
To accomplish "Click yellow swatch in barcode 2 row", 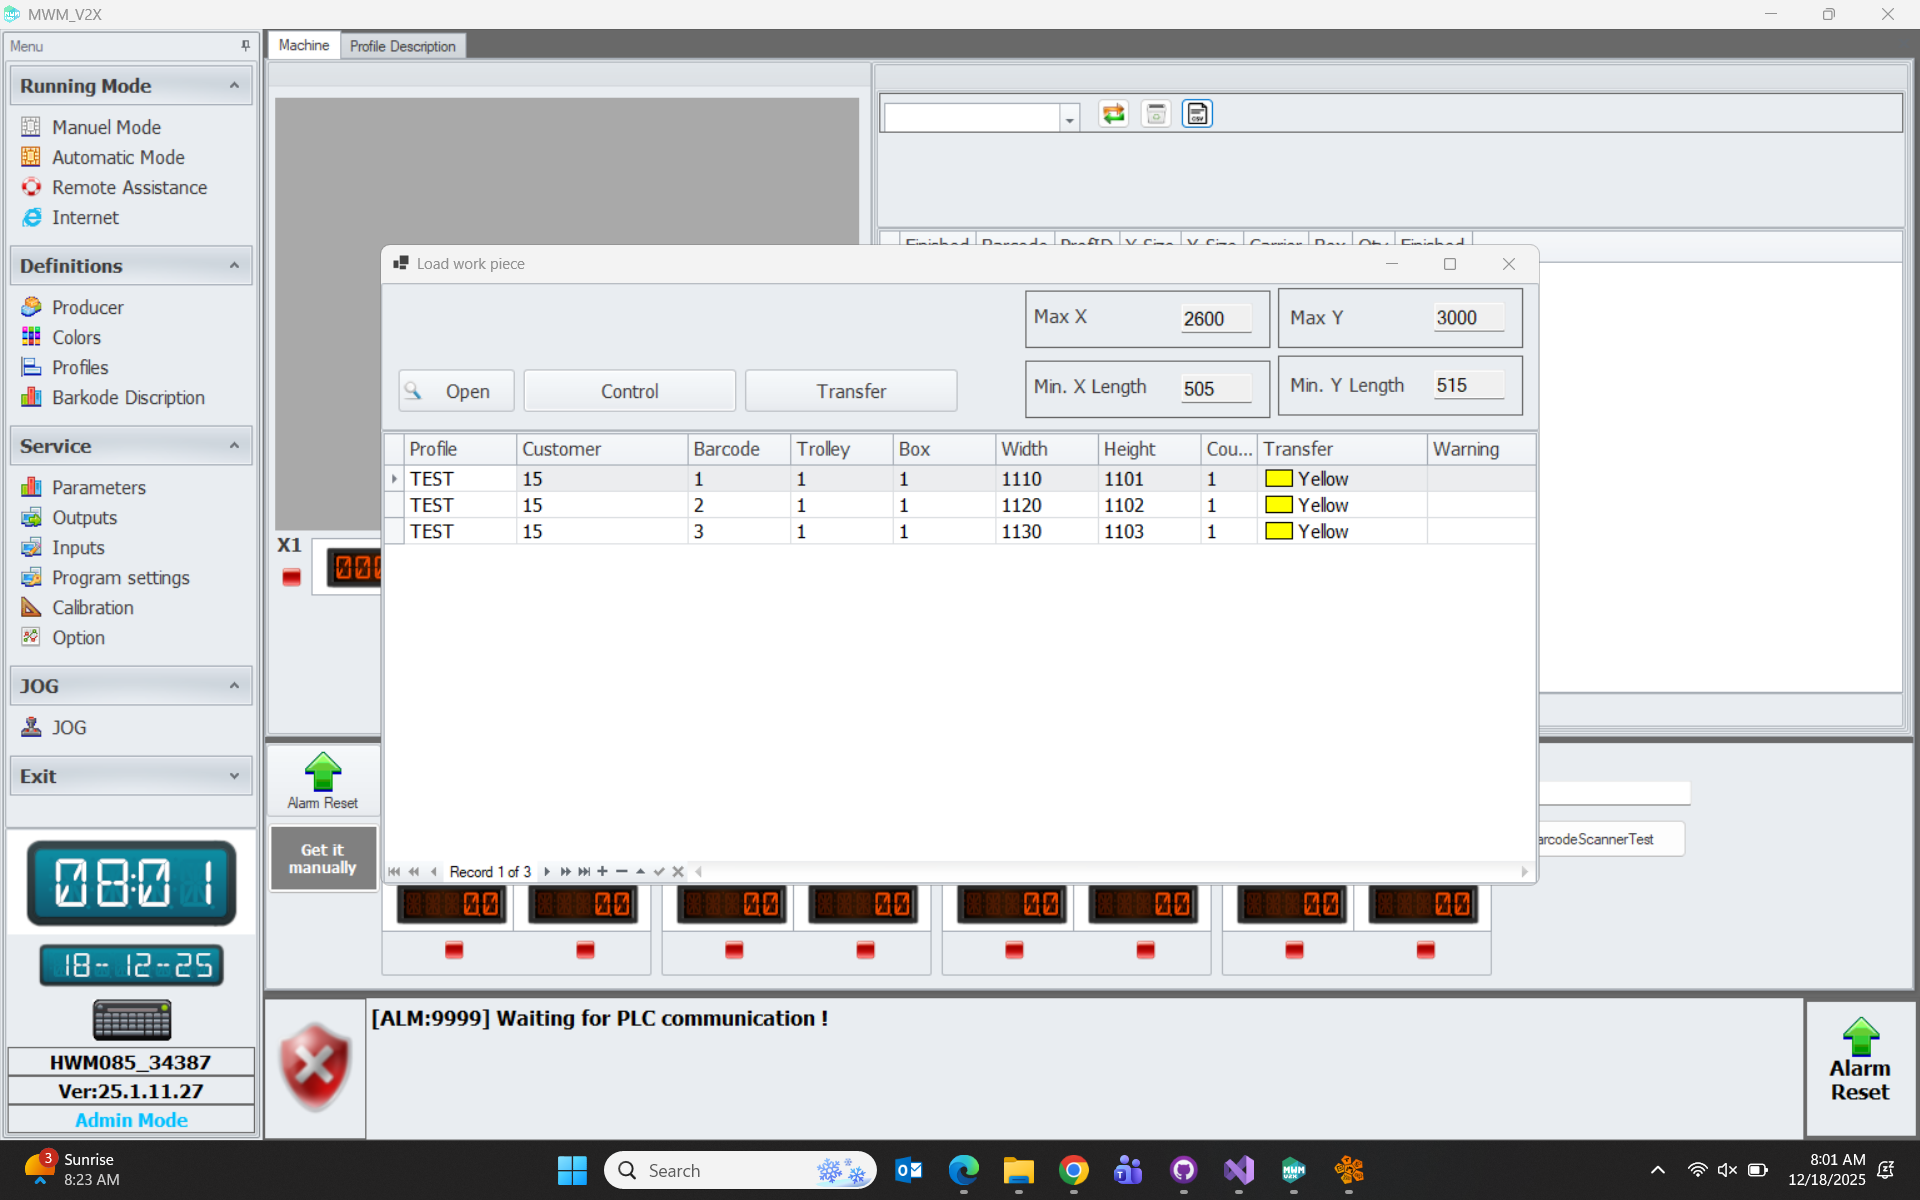I will (x=1278, y=505).
